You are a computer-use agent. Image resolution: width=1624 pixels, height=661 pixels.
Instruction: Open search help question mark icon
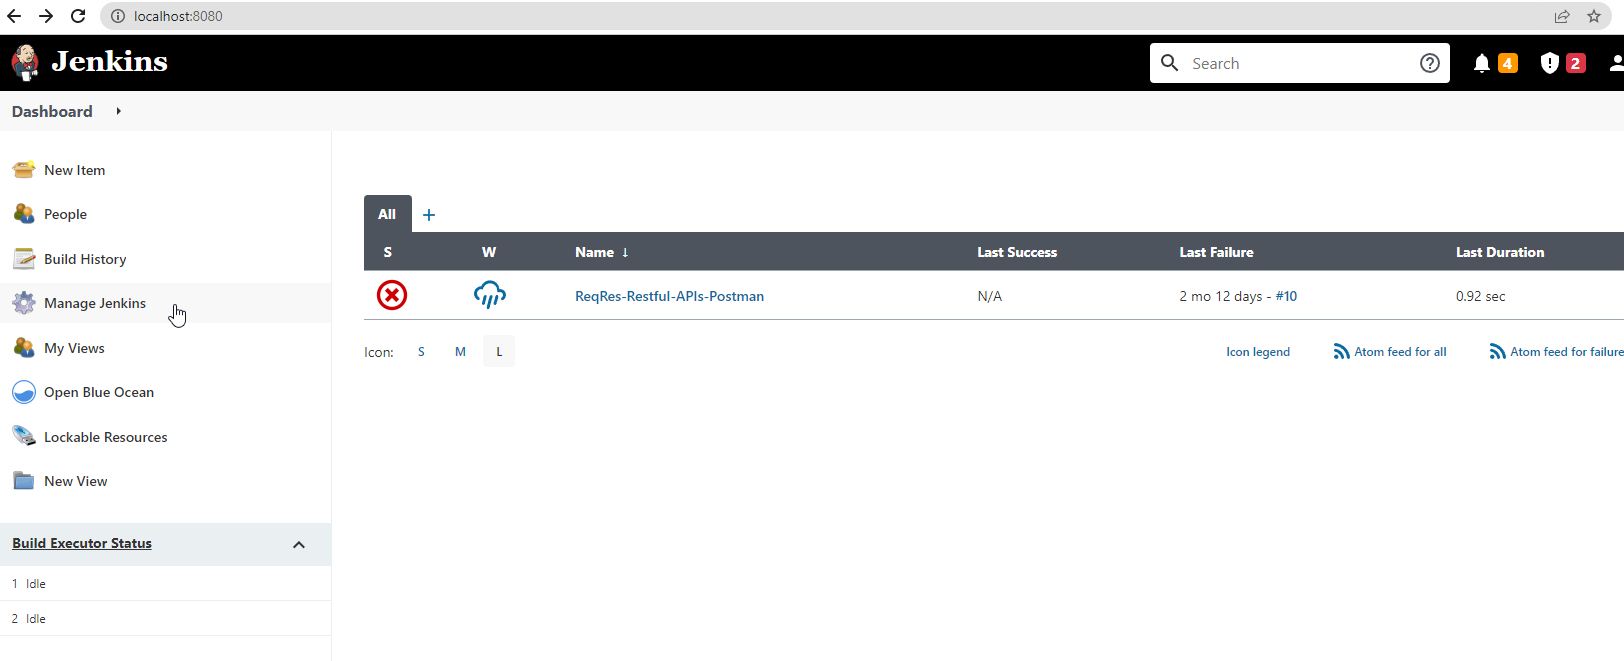point(1430,63)
